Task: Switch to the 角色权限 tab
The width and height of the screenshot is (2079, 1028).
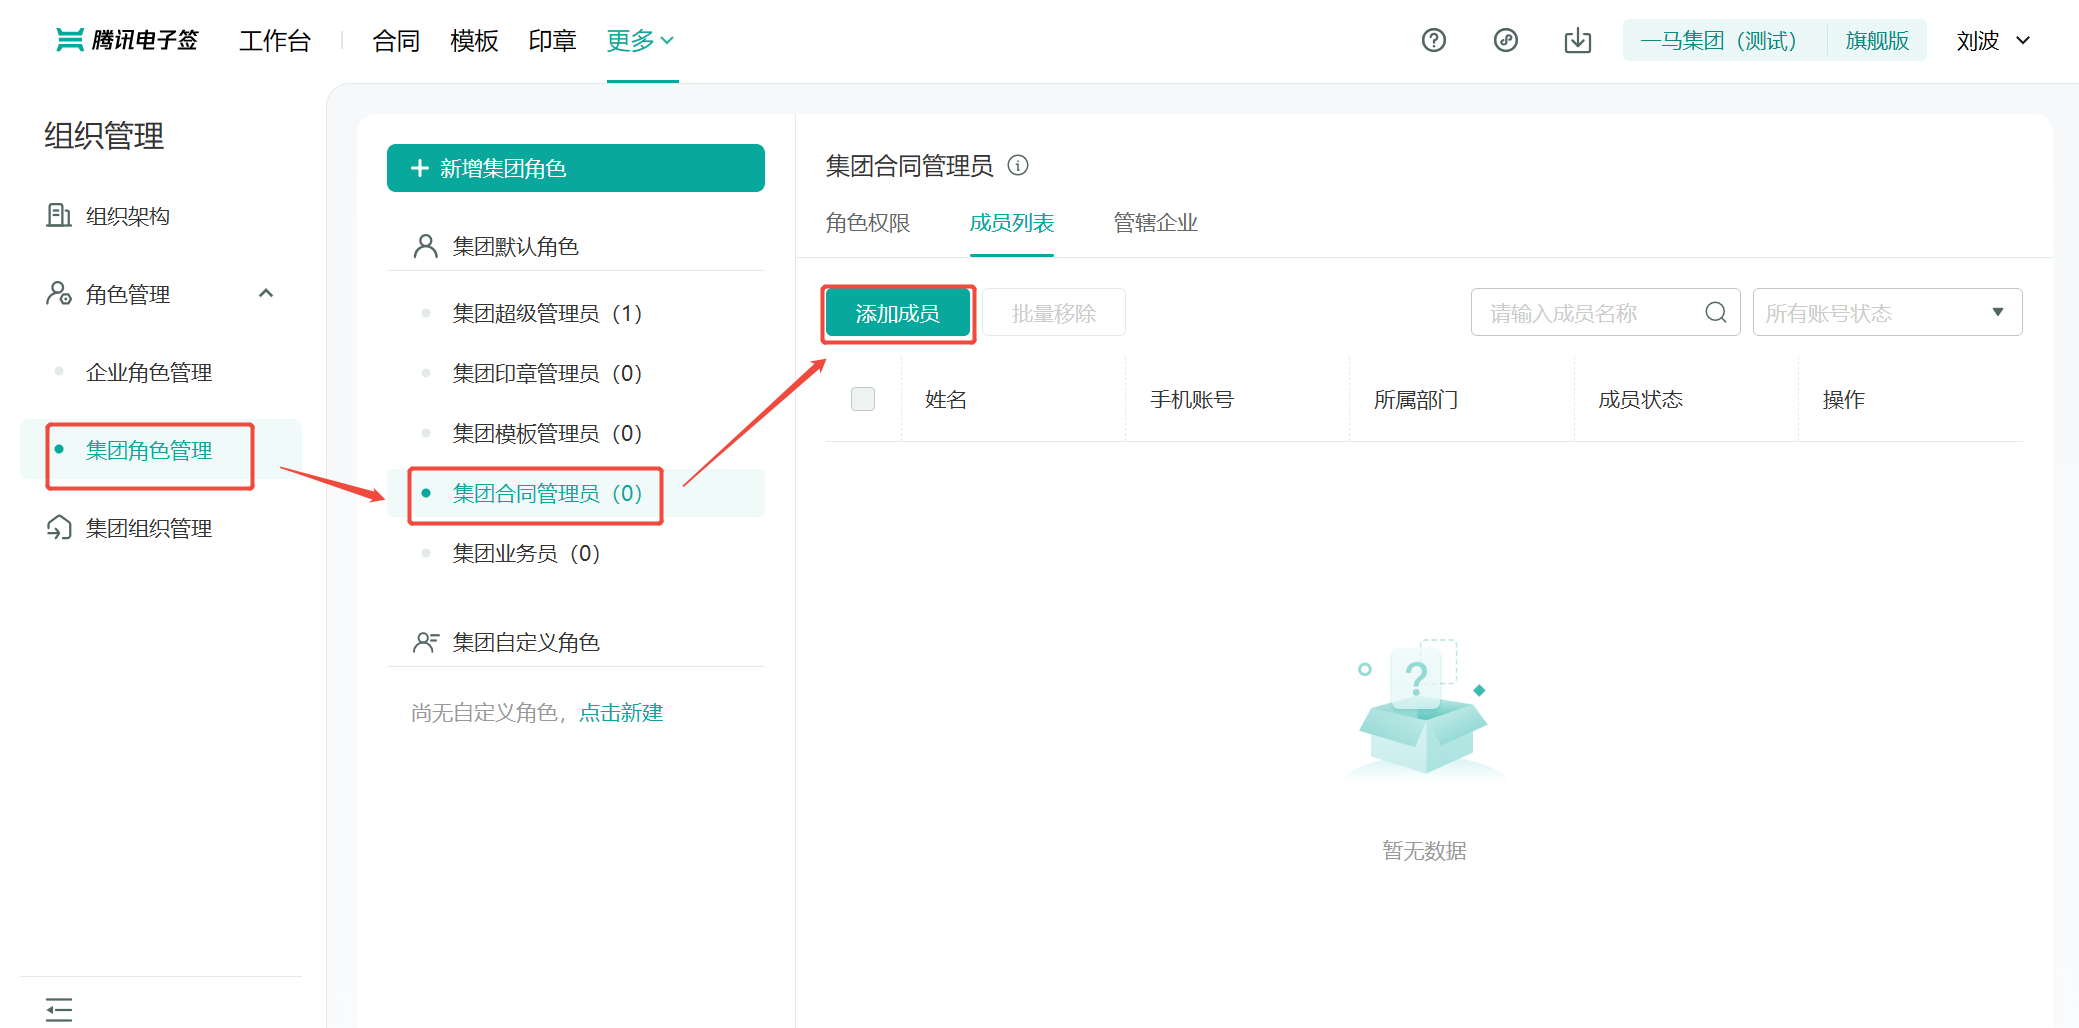Action: (867, 223)
